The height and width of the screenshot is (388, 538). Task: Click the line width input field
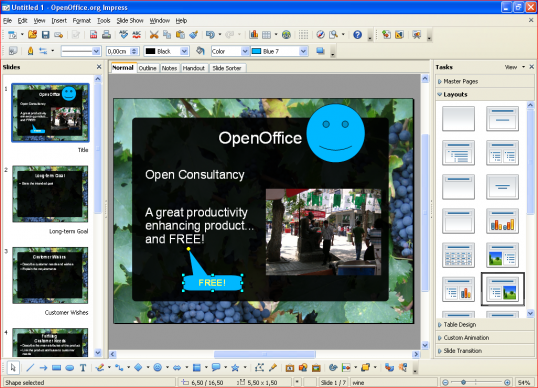pyautogui.click(x=118, y=51)
